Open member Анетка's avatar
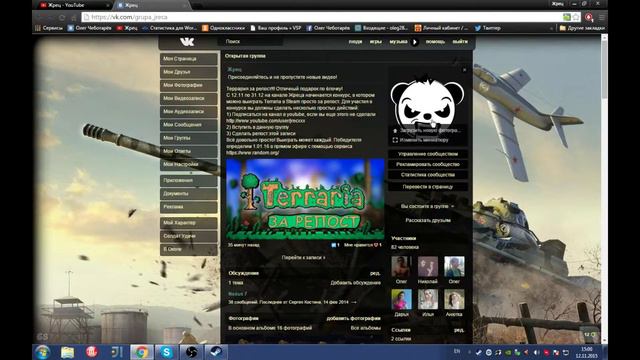This screenshot has height=360, width=640. click(x=454, y=299)
